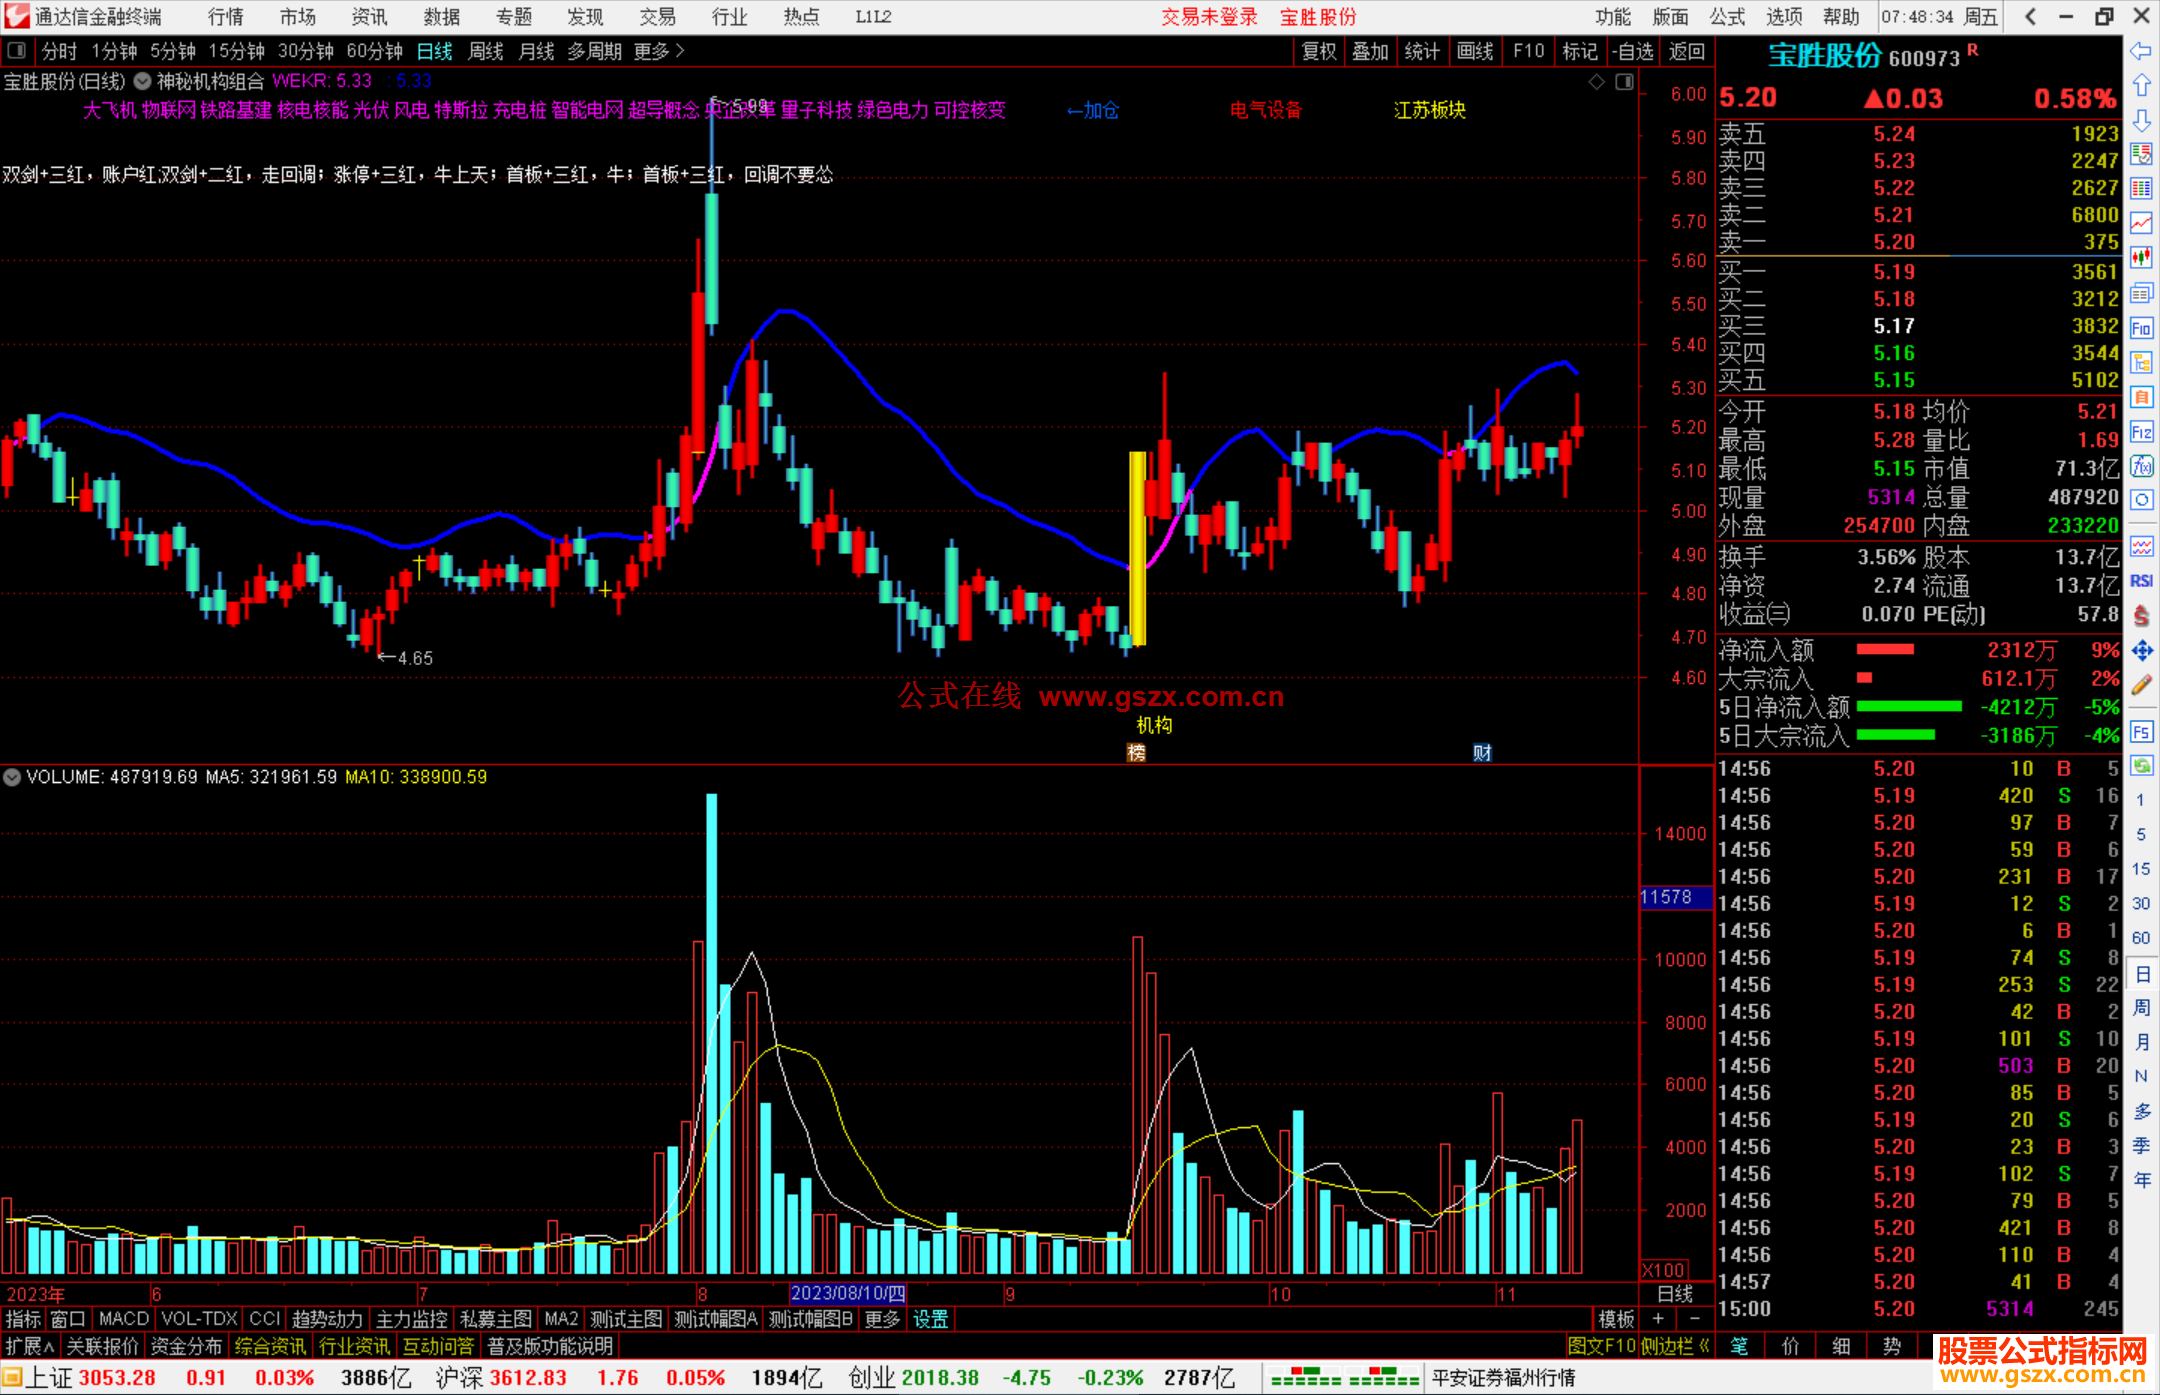Expand the 扩展 panel at bottom left

[29, 1346]
